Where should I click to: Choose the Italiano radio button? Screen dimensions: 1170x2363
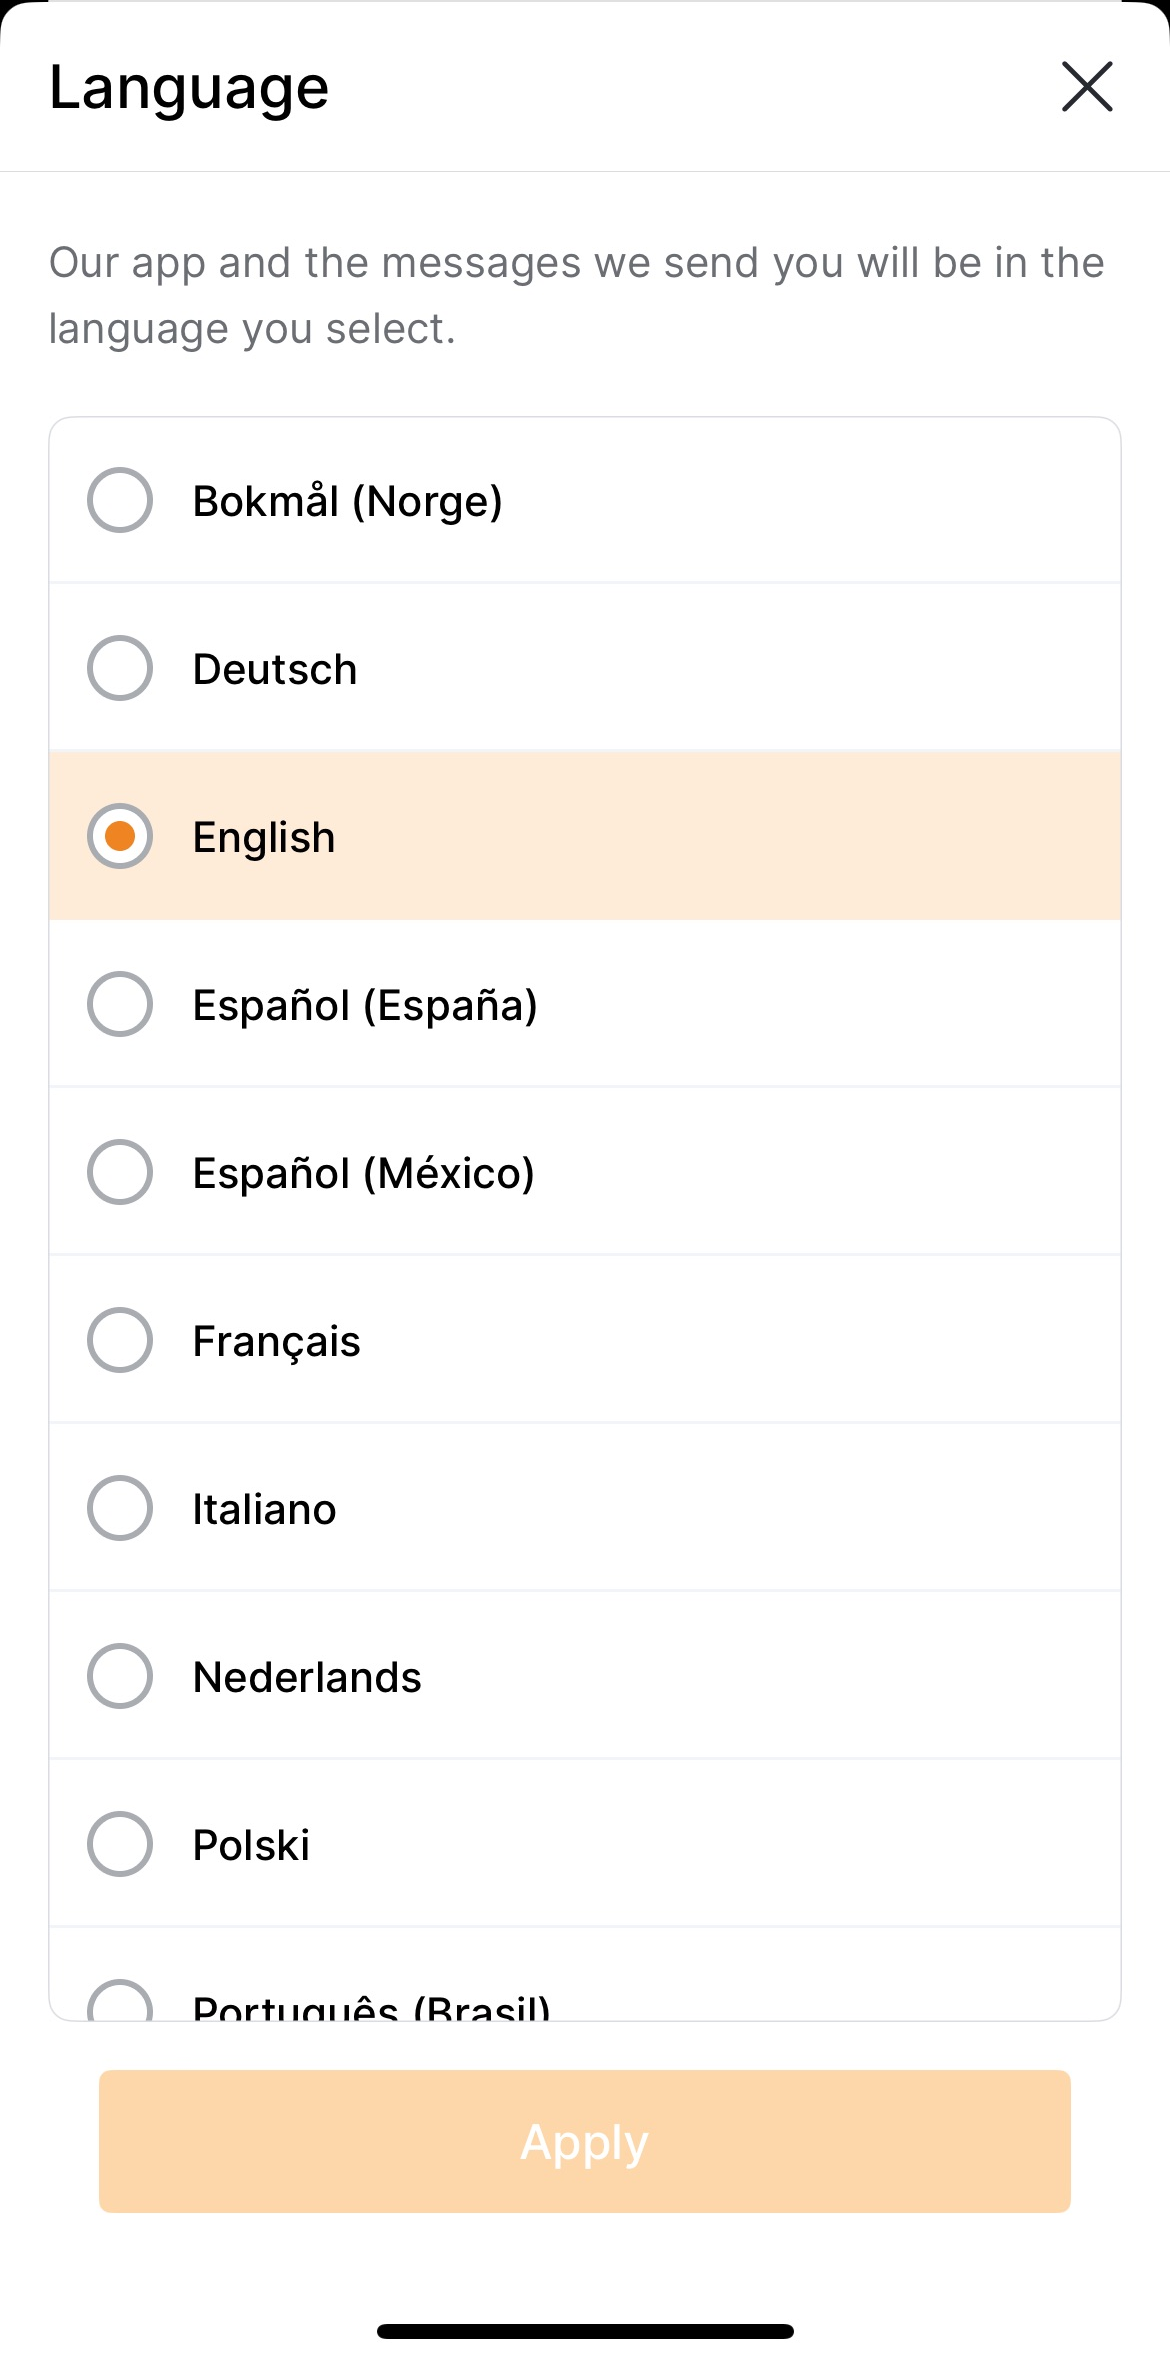120,1508
